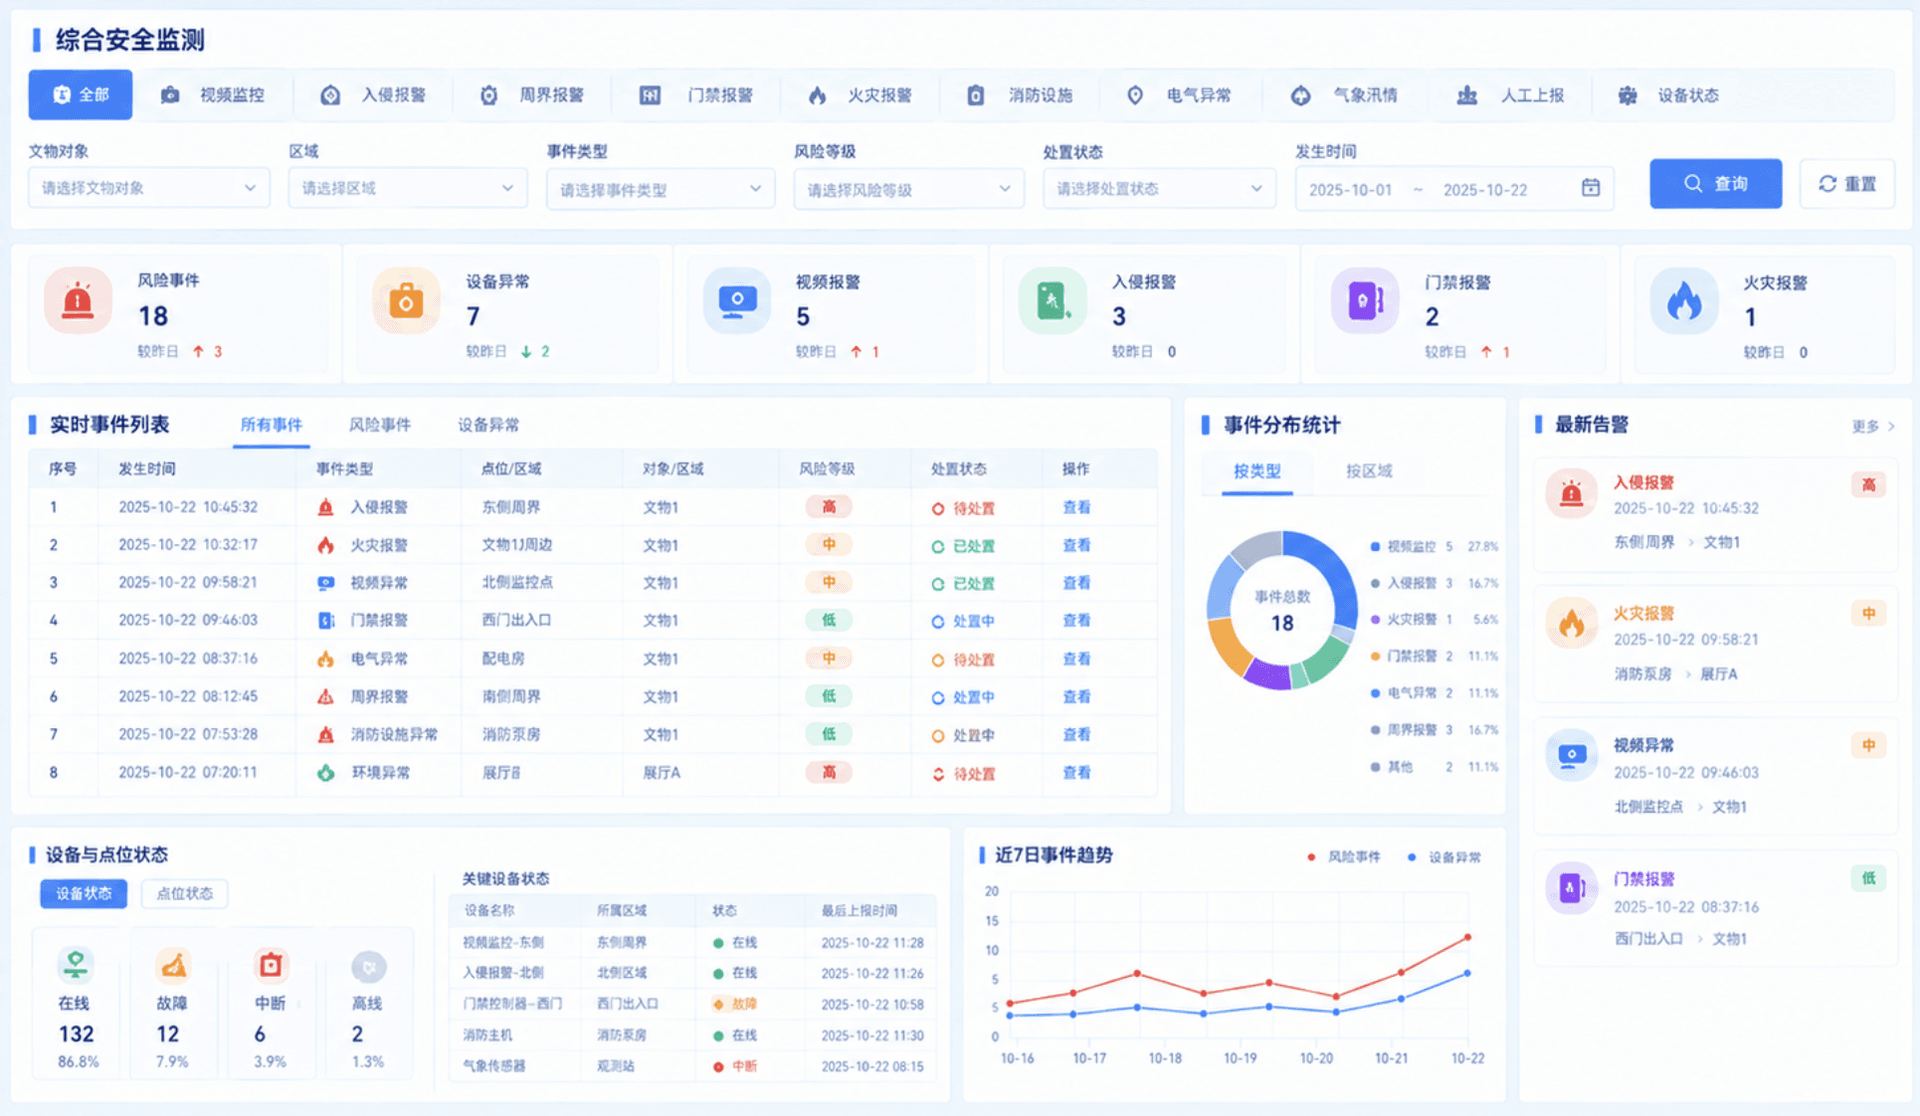Open the 电气异常 category tab
The height and width of the screenshot is (1116, 1920).
[1179, 95]
